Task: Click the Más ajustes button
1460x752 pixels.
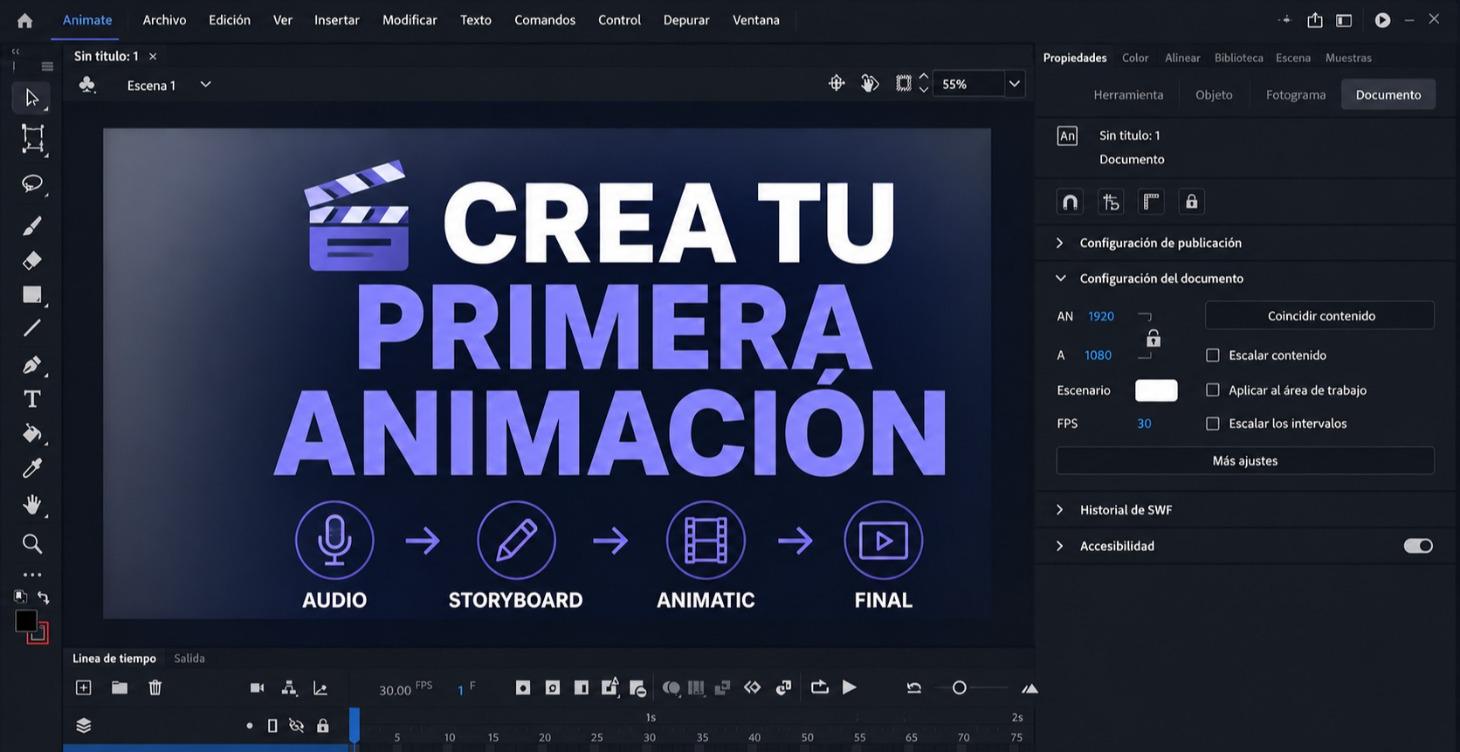Action: (1245, 461)
